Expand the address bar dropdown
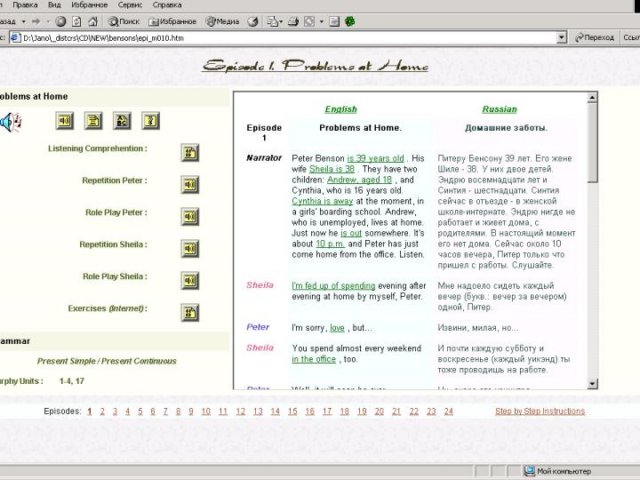Screen dimensions: 640x480 tap(562, 38)
